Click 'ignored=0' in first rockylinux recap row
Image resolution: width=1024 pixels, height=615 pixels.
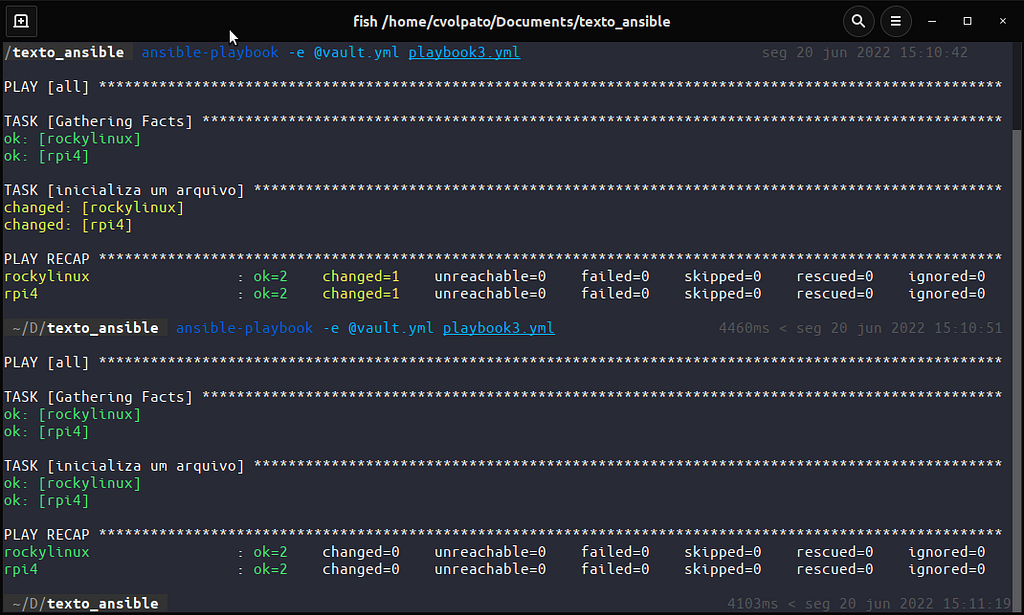point(946,276)
